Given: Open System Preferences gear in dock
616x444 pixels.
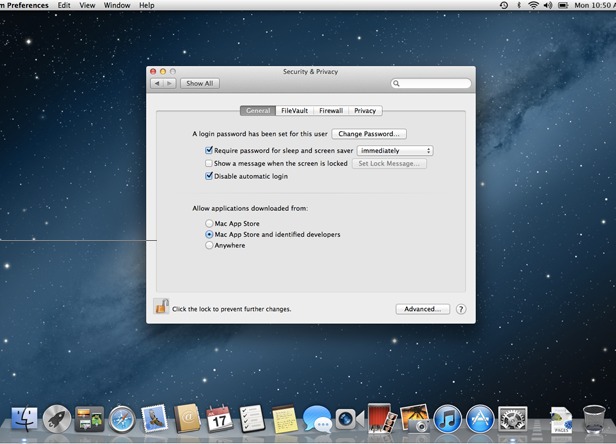Looking at the screenshot, I should pyautogui.click(x=513, y=419).
